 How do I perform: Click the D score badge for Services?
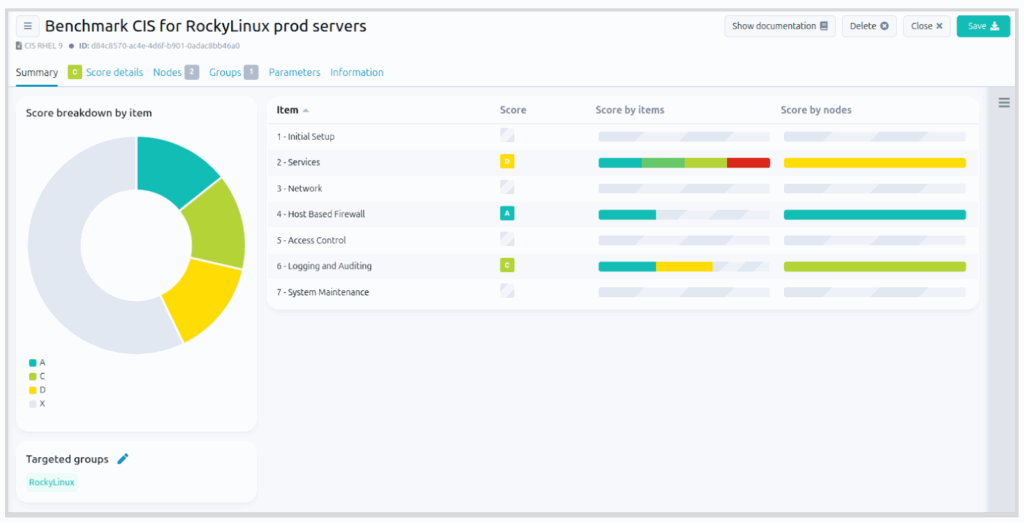(x=507, y=162)
